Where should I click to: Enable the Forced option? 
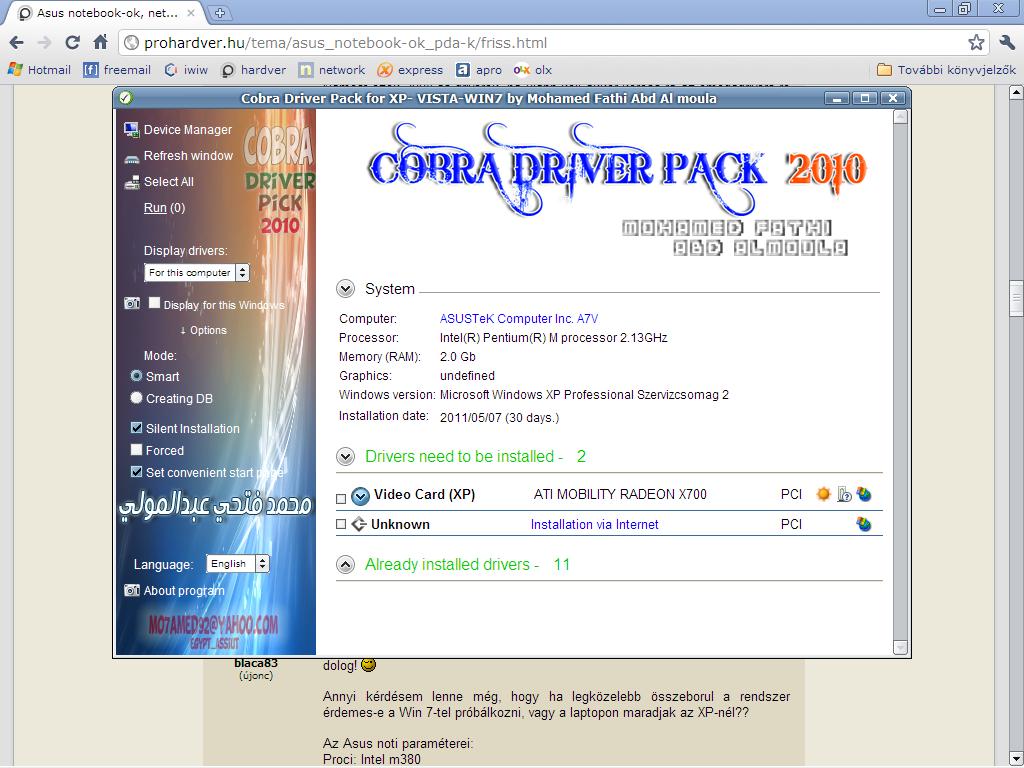click(136, 450)
